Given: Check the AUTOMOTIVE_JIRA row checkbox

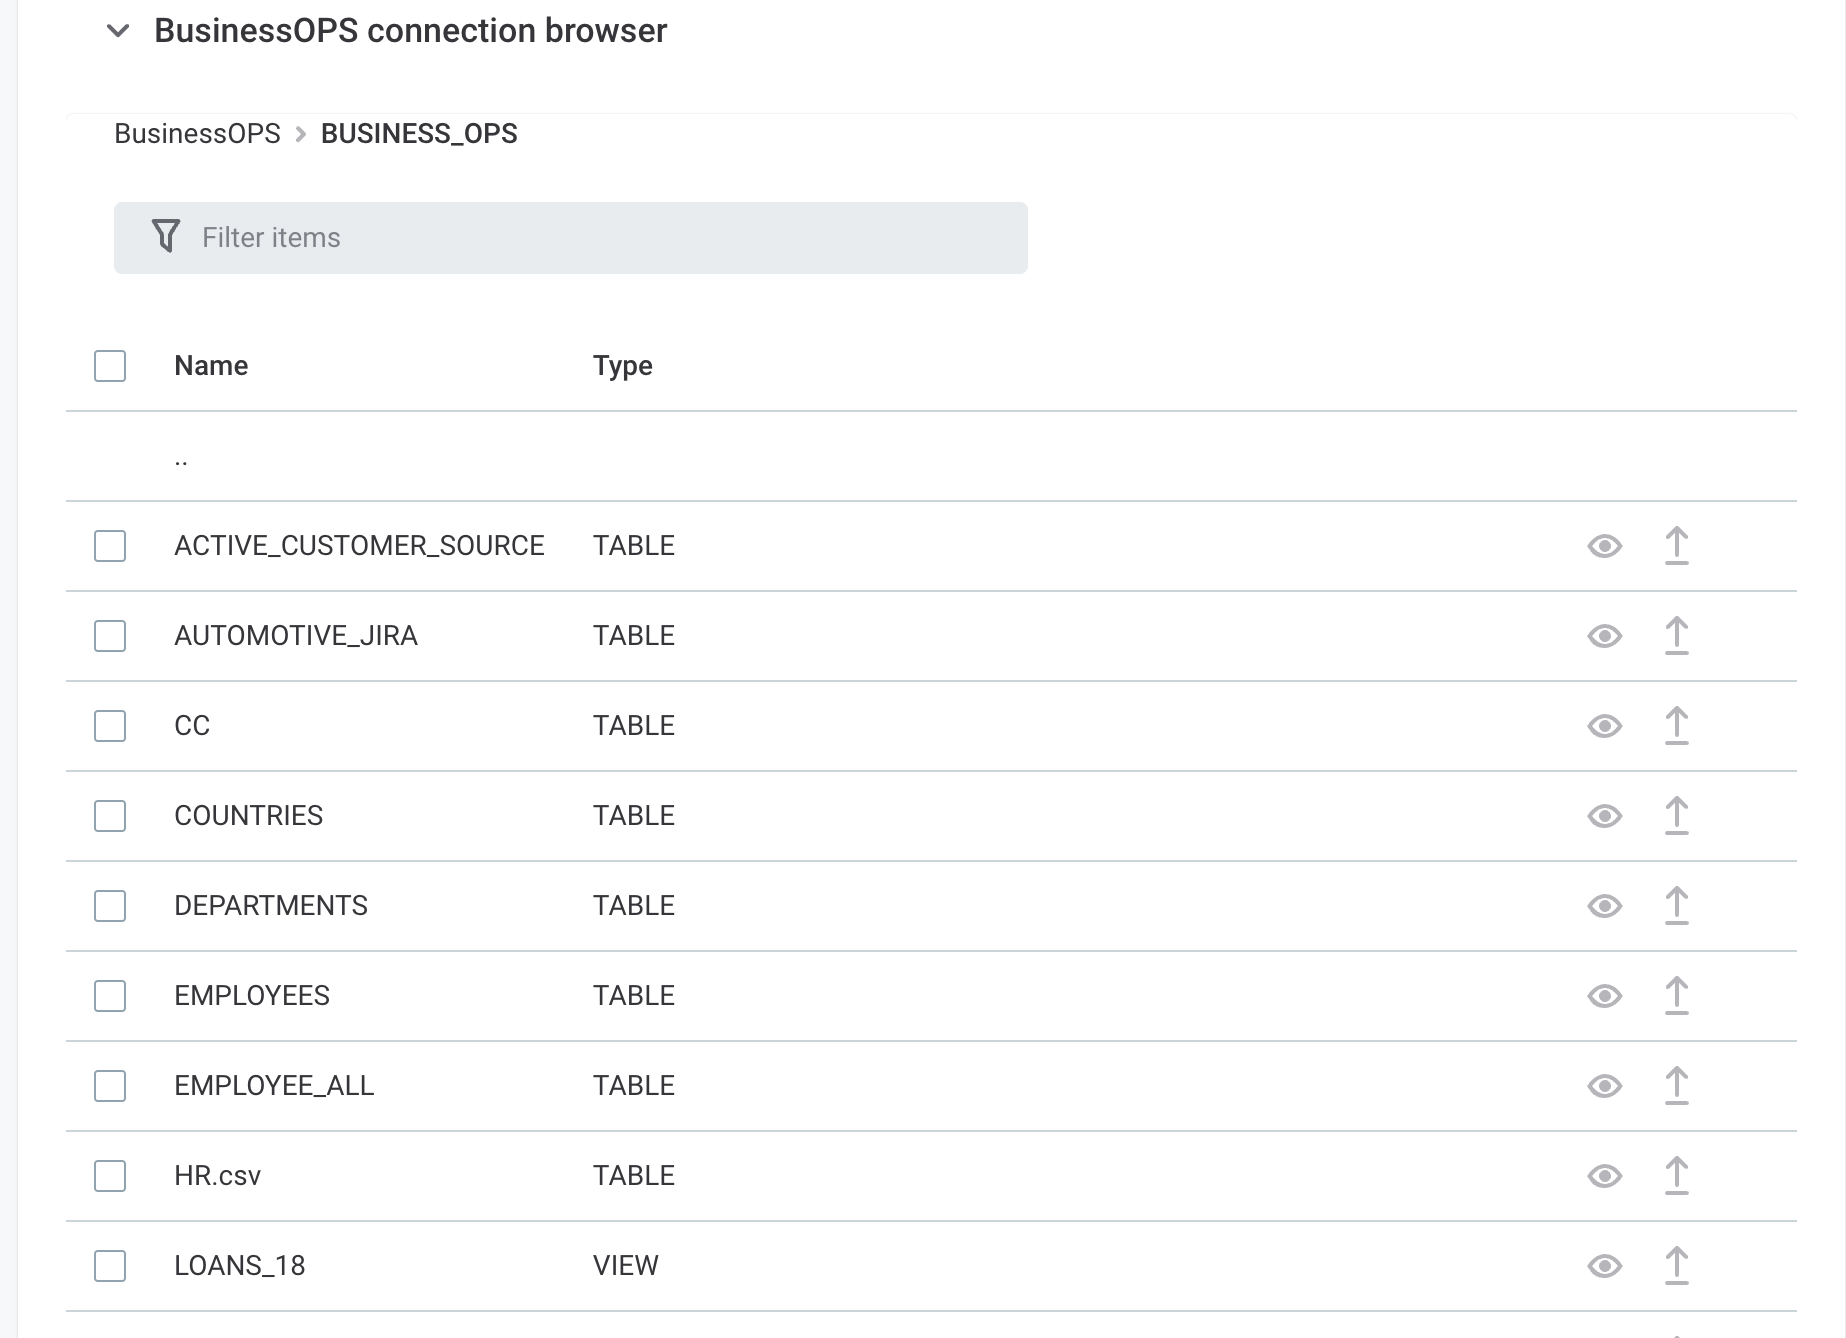Looking at the screenshot, I should point(110,636).
